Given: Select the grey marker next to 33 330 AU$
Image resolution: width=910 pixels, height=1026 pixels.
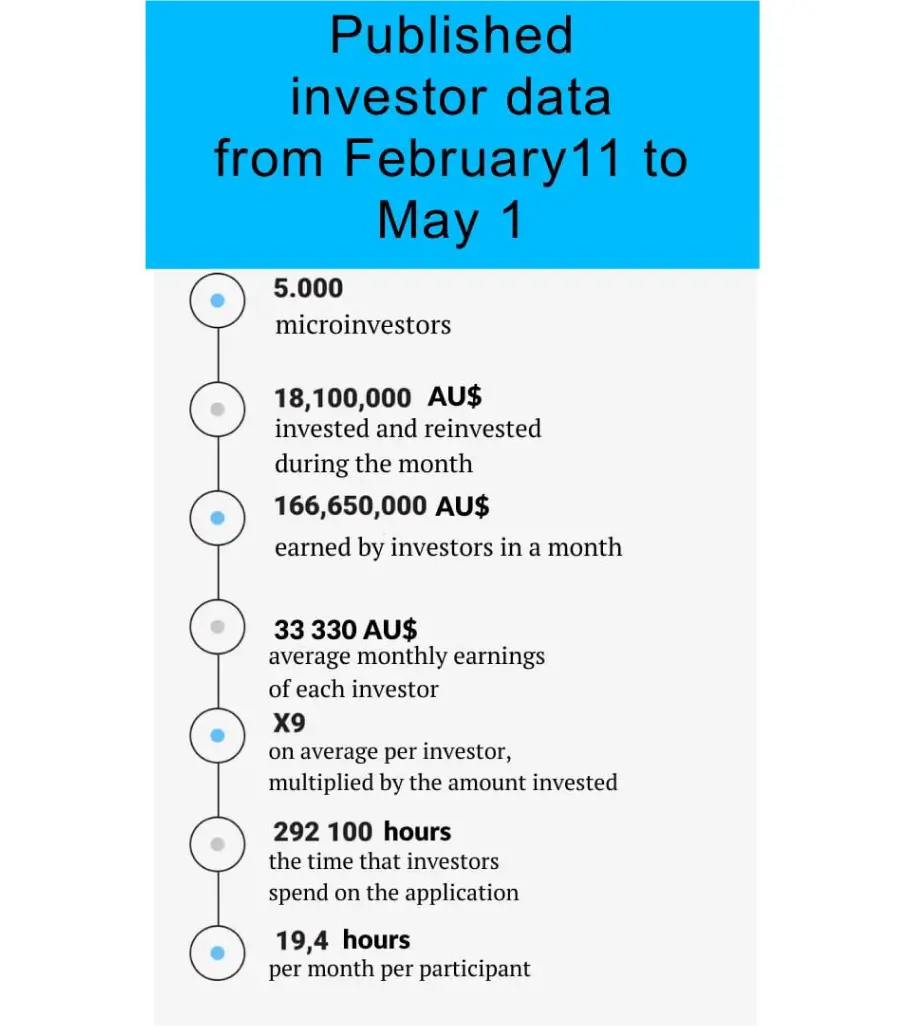Looking at the screenshot, I should (217, 626).
